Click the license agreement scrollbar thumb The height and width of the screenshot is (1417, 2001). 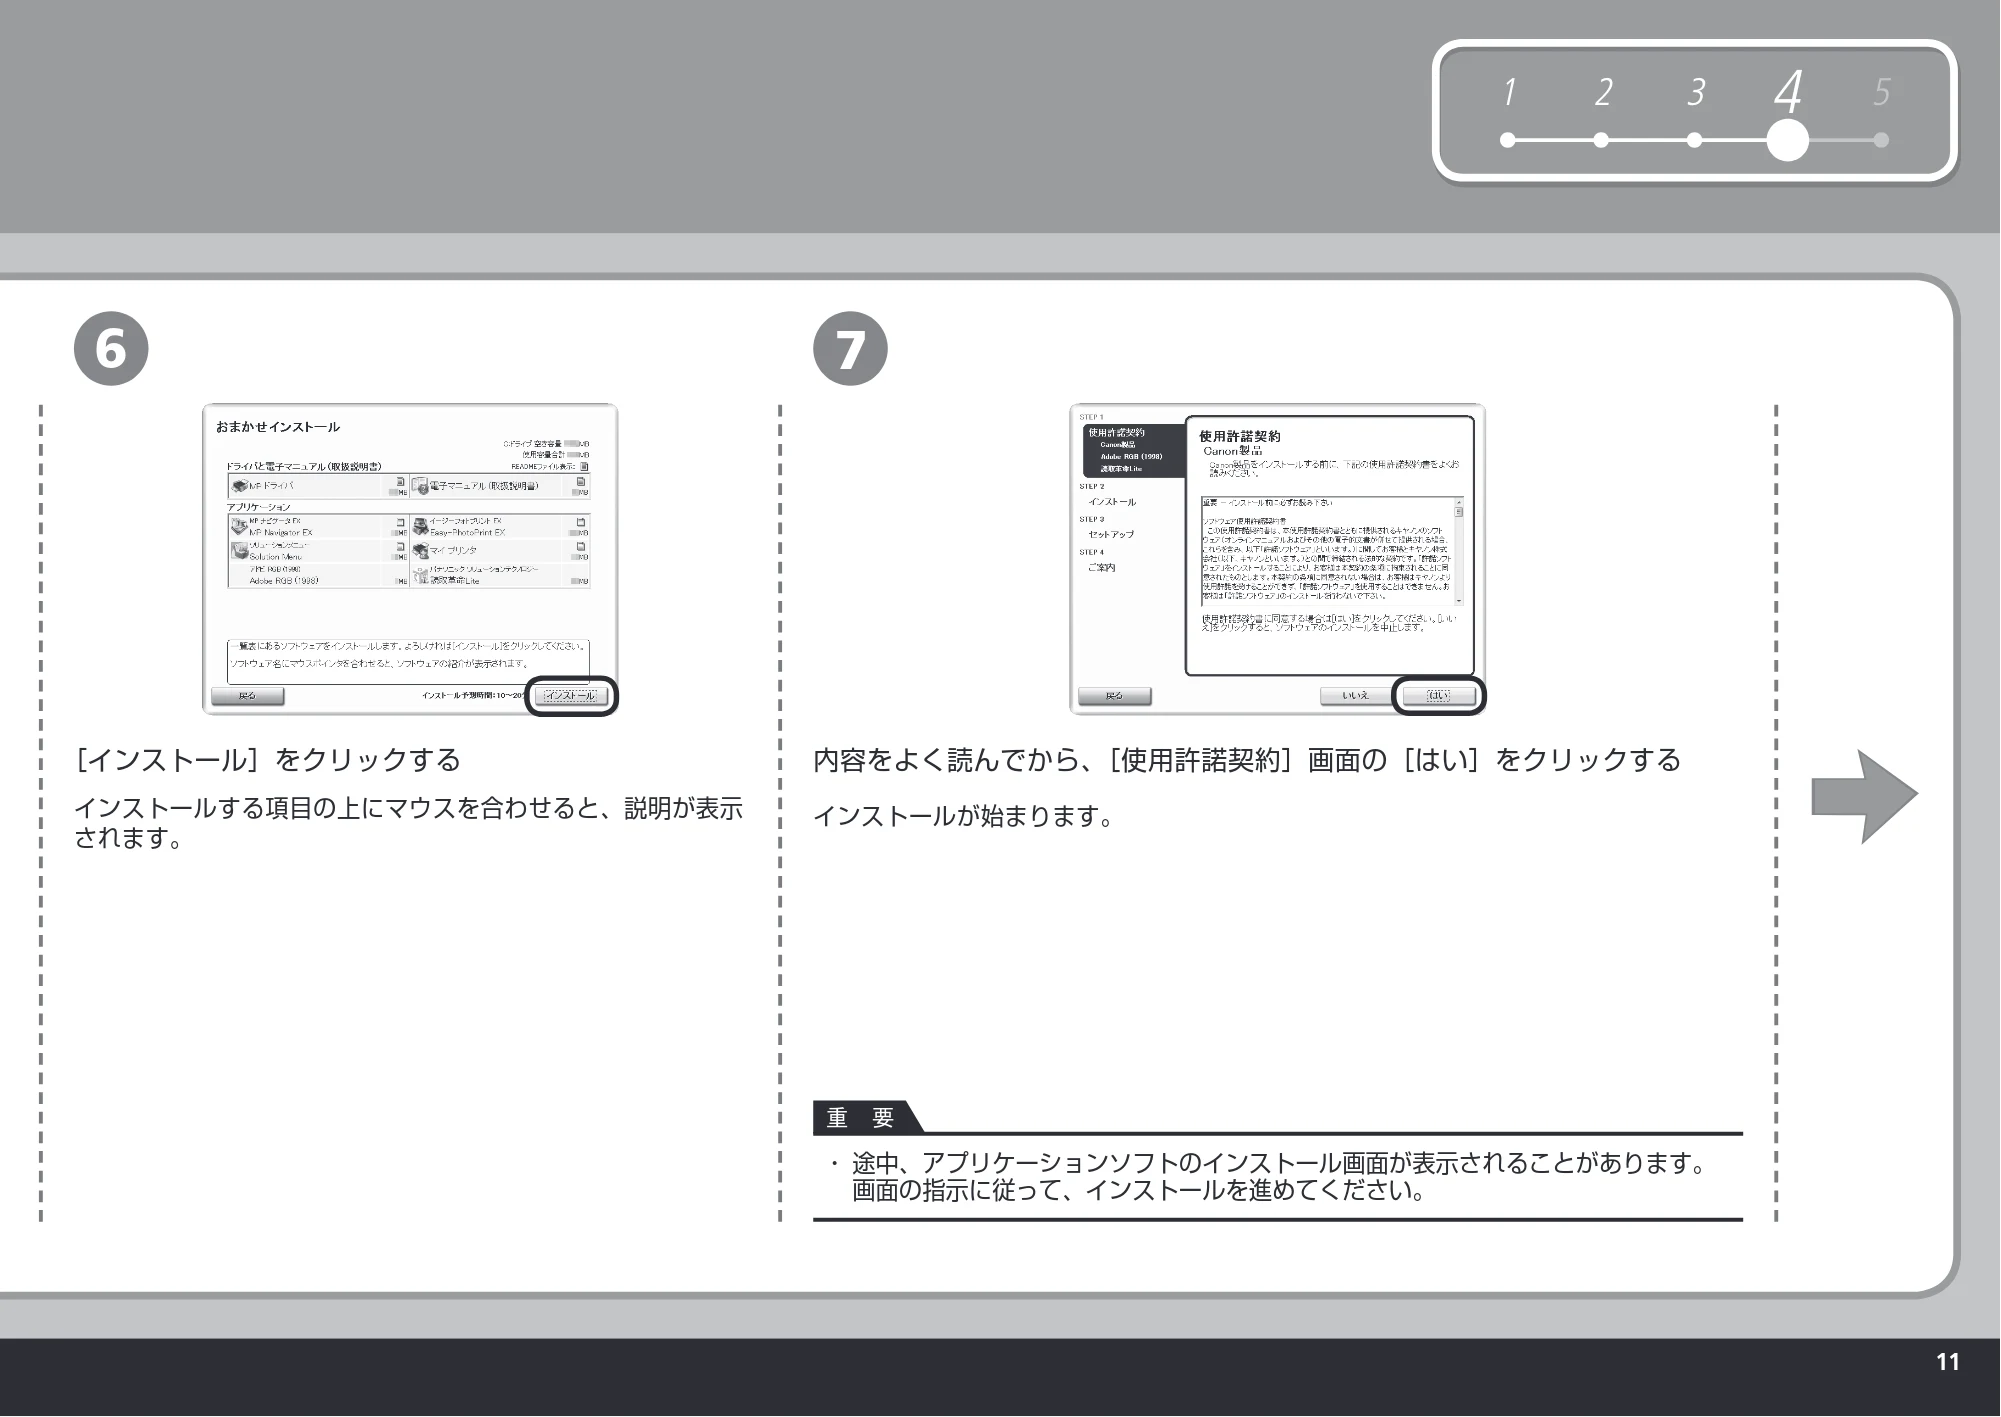tap(1459, 512)
